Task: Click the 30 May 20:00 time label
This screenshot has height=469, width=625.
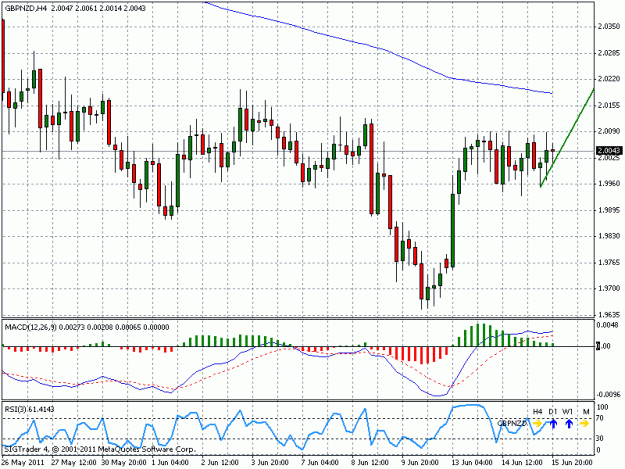Action: [124, 463]
